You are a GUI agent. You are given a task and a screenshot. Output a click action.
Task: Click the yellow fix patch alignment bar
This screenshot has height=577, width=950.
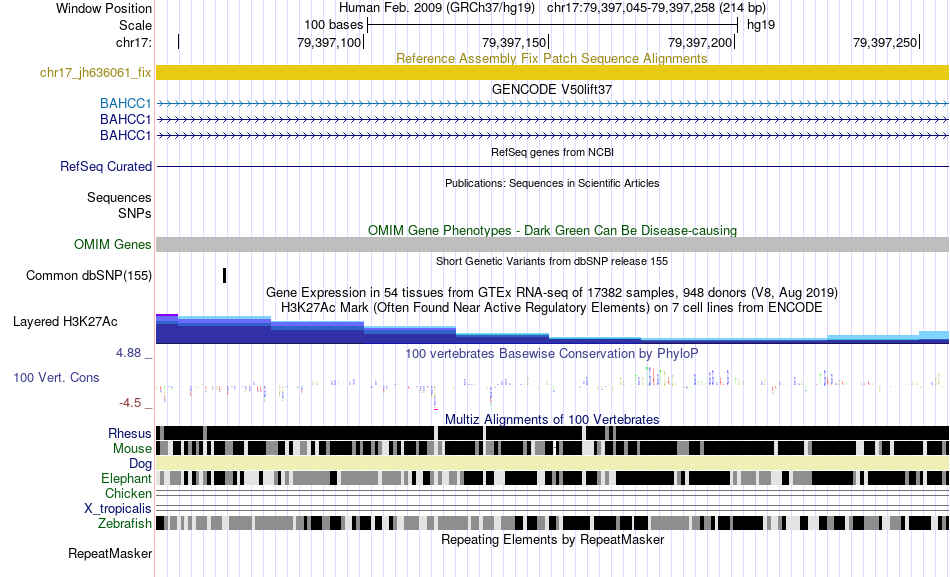(552, 72)
